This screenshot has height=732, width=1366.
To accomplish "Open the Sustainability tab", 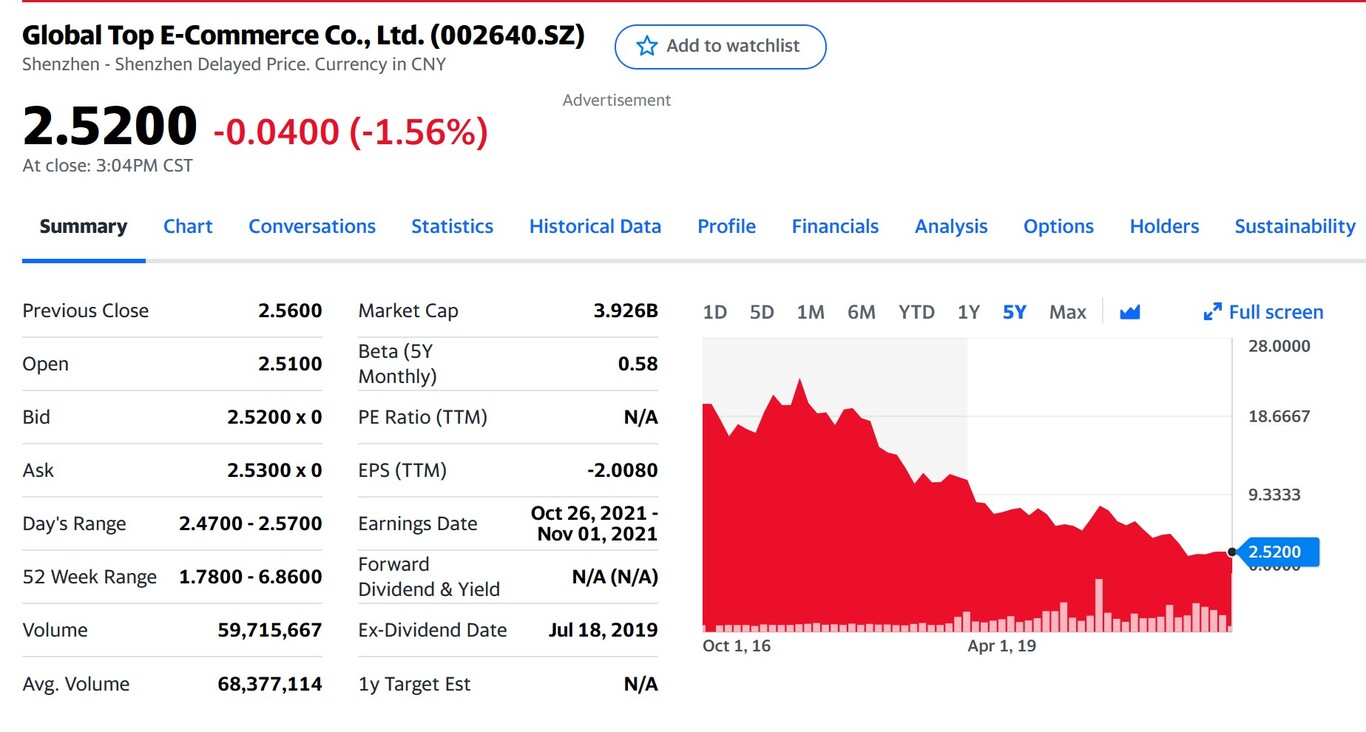I will click(x=1295, y=226).
